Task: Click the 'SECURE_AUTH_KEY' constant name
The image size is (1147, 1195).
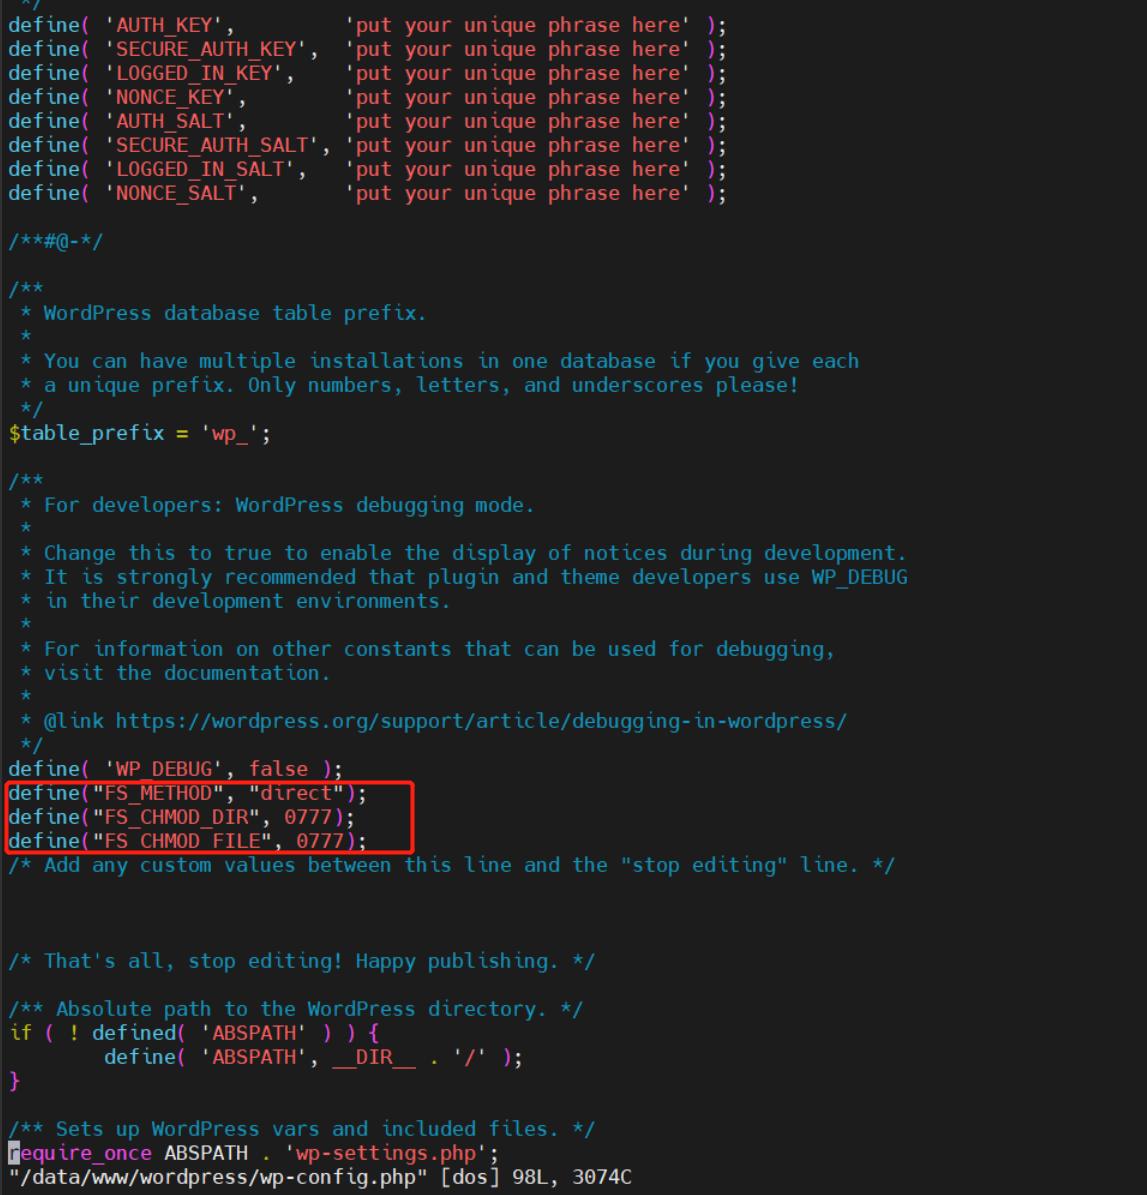Action: click(206, 50)
